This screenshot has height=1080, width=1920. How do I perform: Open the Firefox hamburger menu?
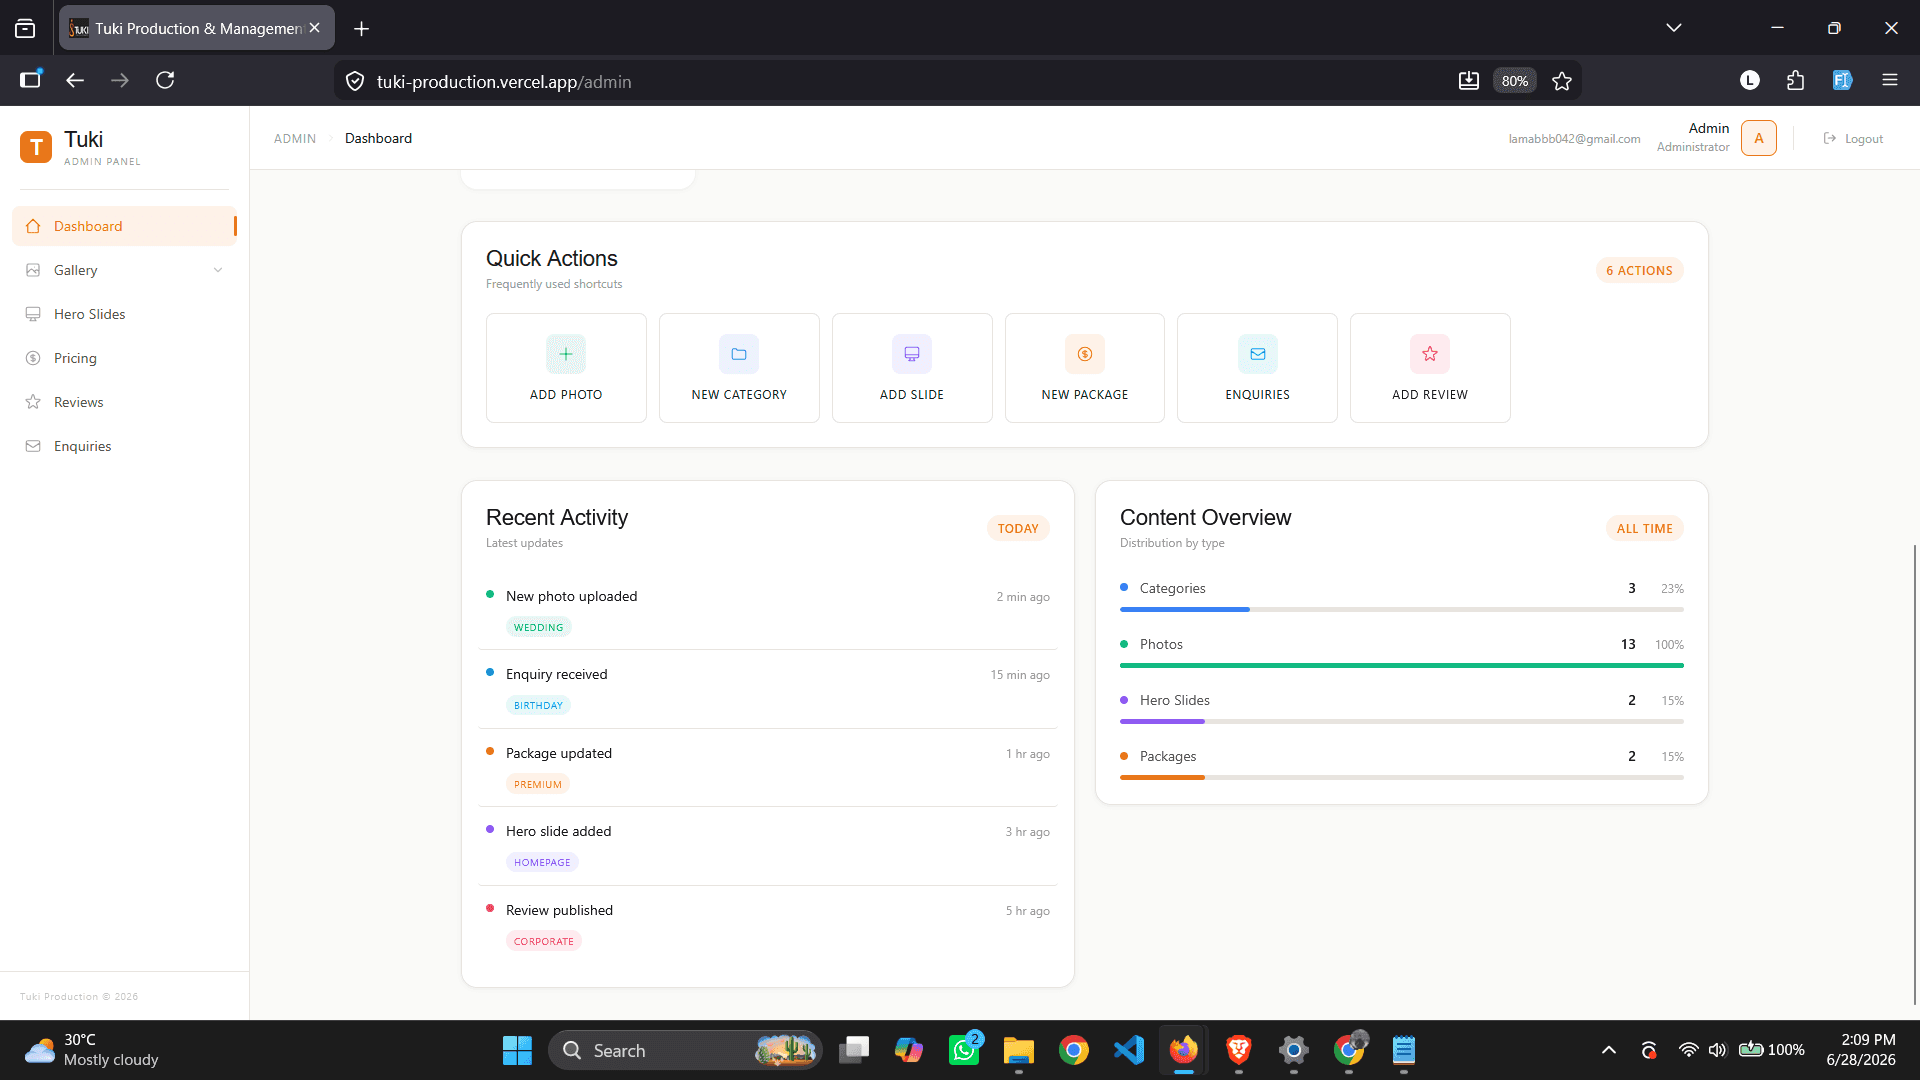(1890, 80)
